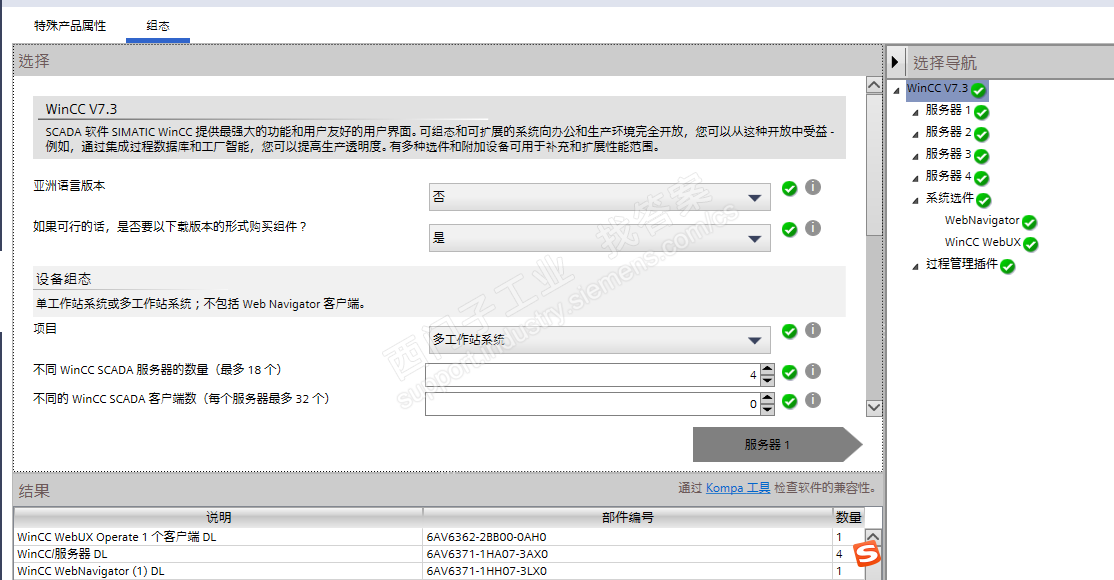Expand the 服务器 3 tree node
The width and height of the screenshot is (1114, 580).
click(x=915, y=156)
